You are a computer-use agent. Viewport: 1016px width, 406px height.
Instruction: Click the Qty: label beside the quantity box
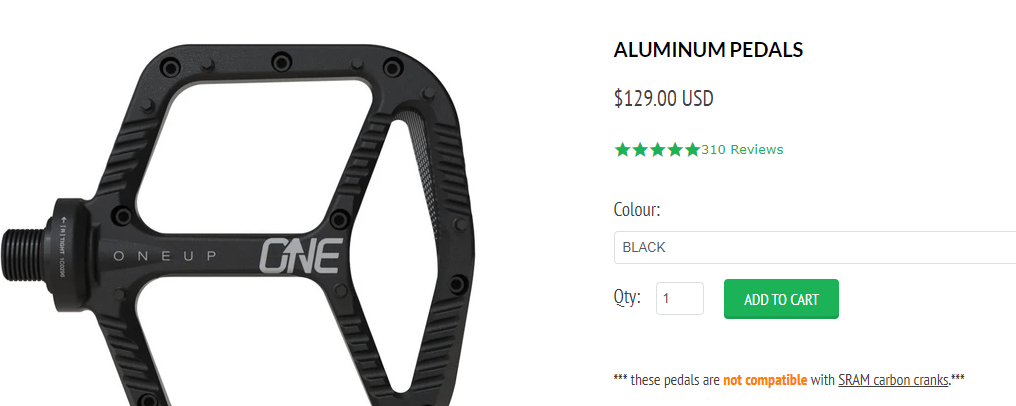[627, 297]
